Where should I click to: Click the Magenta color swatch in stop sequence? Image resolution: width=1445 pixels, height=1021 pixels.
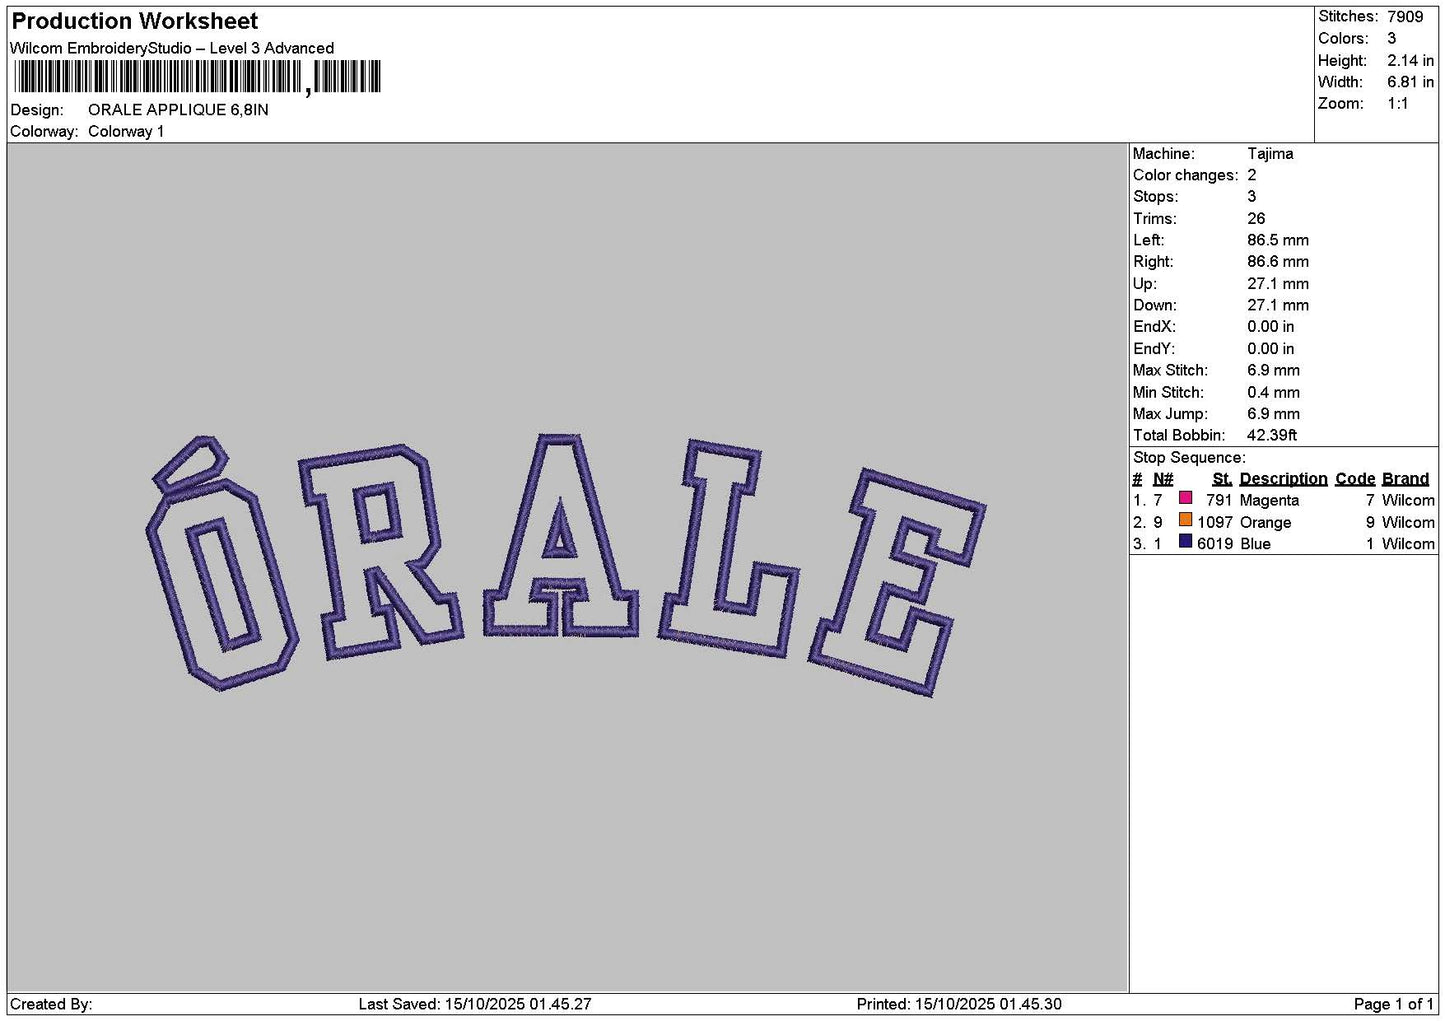1185,498
